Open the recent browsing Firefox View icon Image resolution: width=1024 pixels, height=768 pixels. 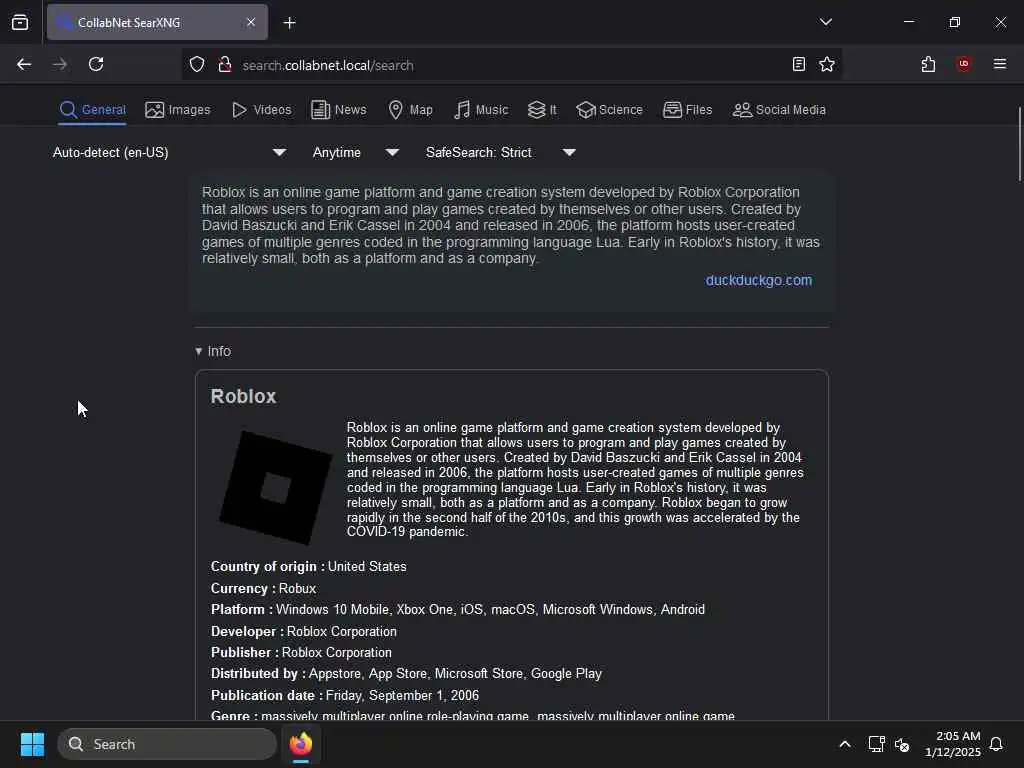20,22
